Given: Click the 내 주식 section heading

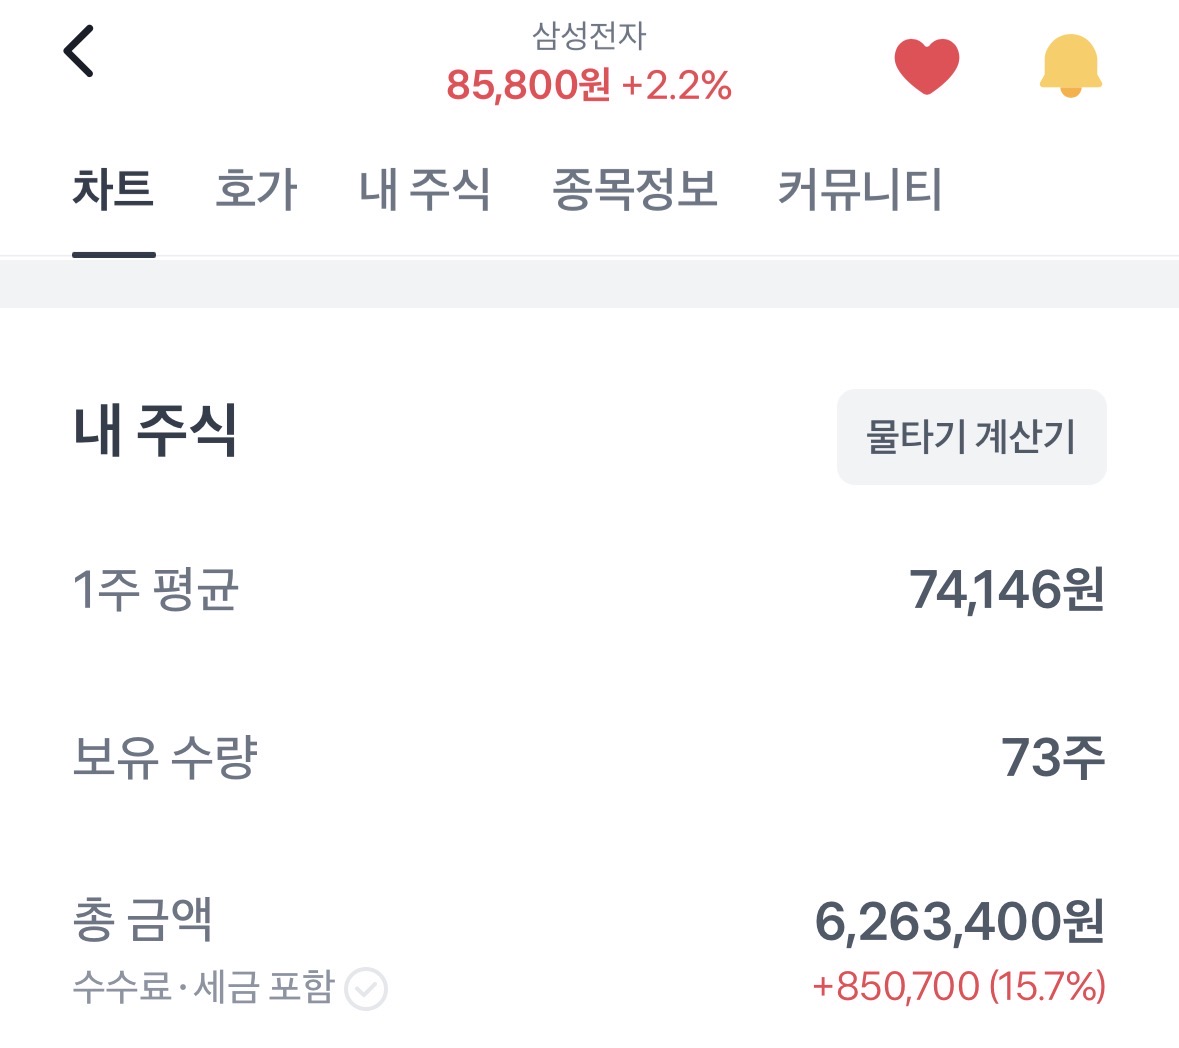Looking at the screenshot, I should click(x=156, y=431).
